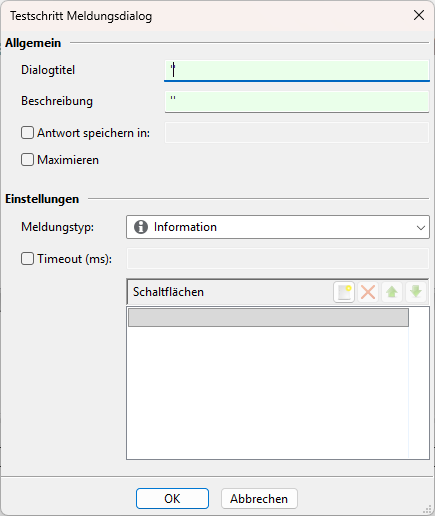435x516 pixels.
Task: Close the Testschritt Meldungsdialog window
Action: click(x=419, y=15)
